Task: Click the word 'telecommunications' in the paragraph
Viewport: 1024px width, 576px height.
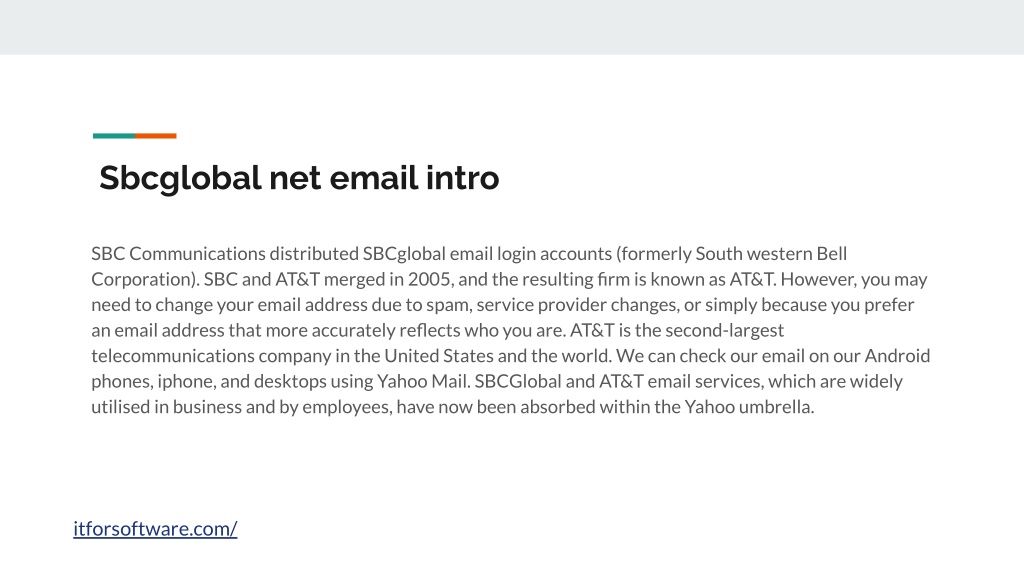Action: [x=172, y=355]
